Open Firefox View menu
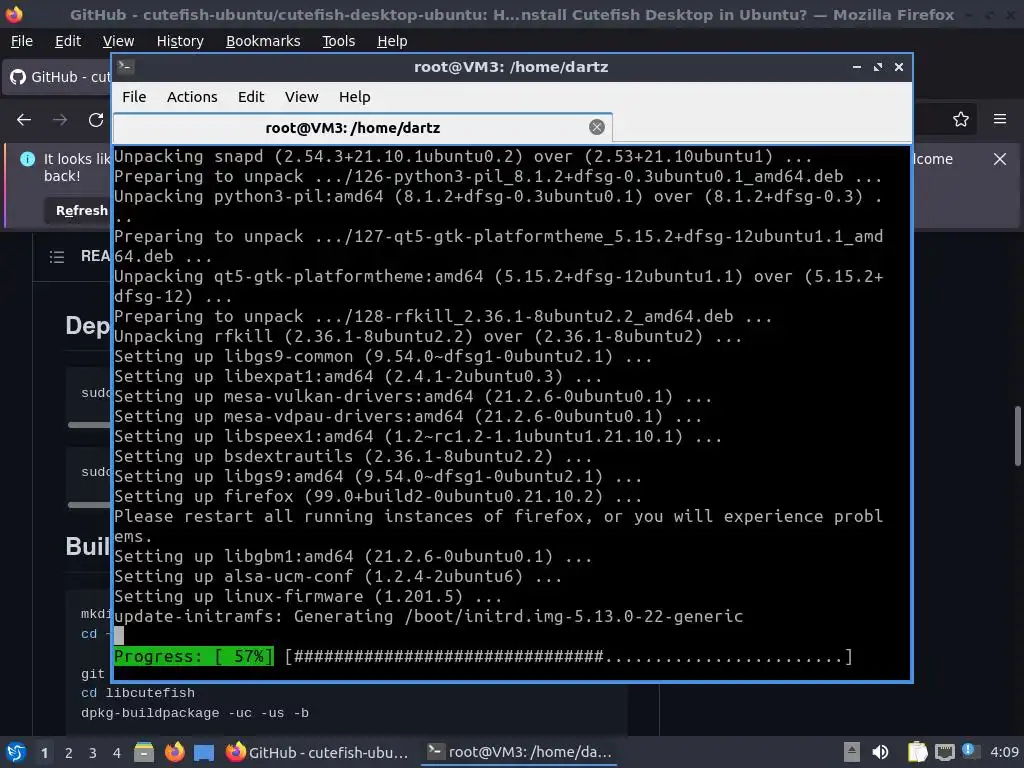Screen dimensions: 1024x768 pyautogui.click(x=118, y=41)
